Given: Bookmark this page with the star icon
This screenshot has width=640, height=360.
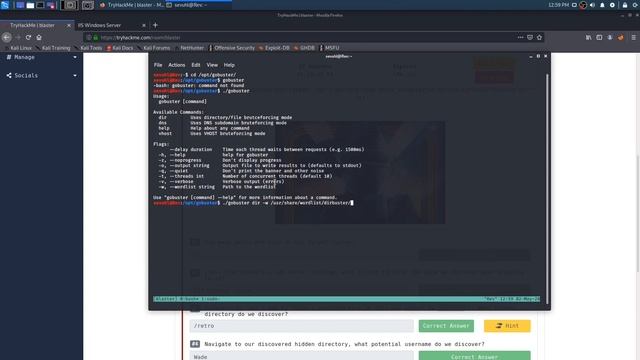Looking at the screenshot, I should (x=540, y=38).
